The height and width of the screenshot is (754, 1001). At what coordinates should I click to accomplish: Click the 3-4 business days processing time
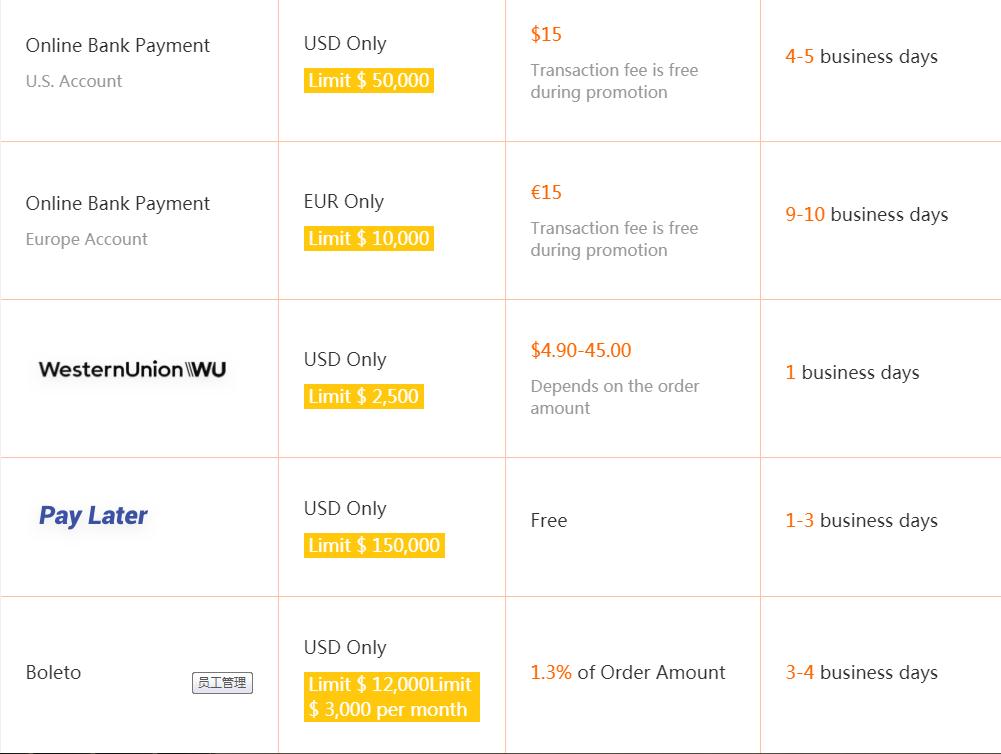tap(861, 673)
